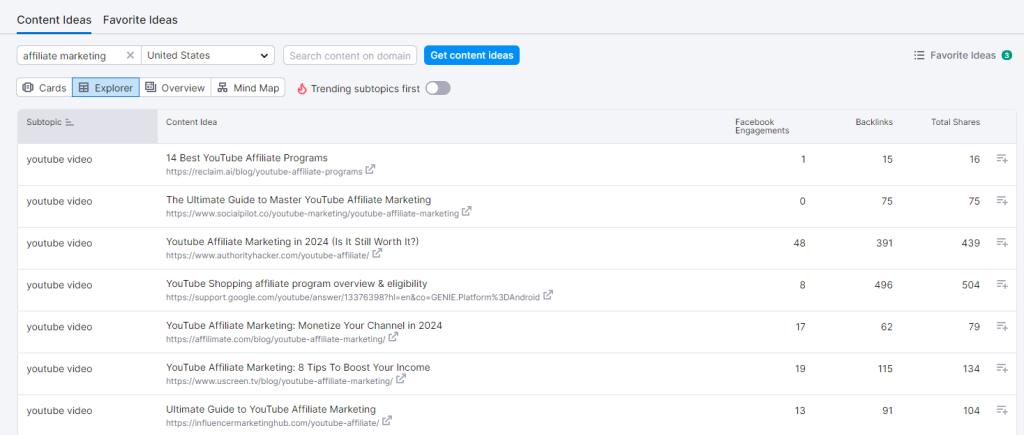
Task: Open '14 Best YouTube Affiliate Programs' title
Action: pyautogui.click(x=247, y=158)
